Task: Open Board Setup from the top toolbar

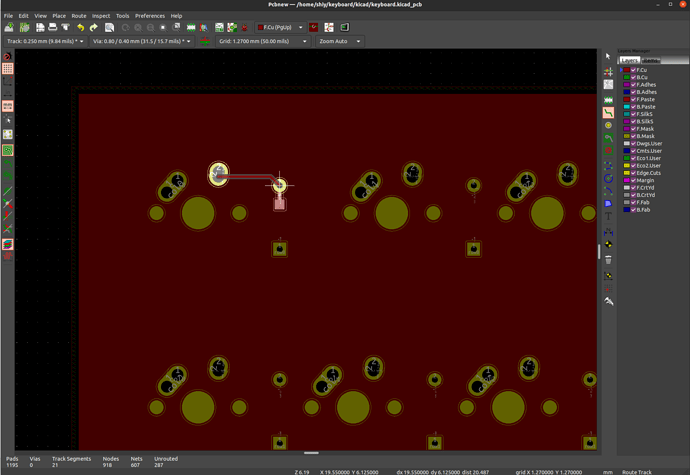Action: [x=25, y=27]
